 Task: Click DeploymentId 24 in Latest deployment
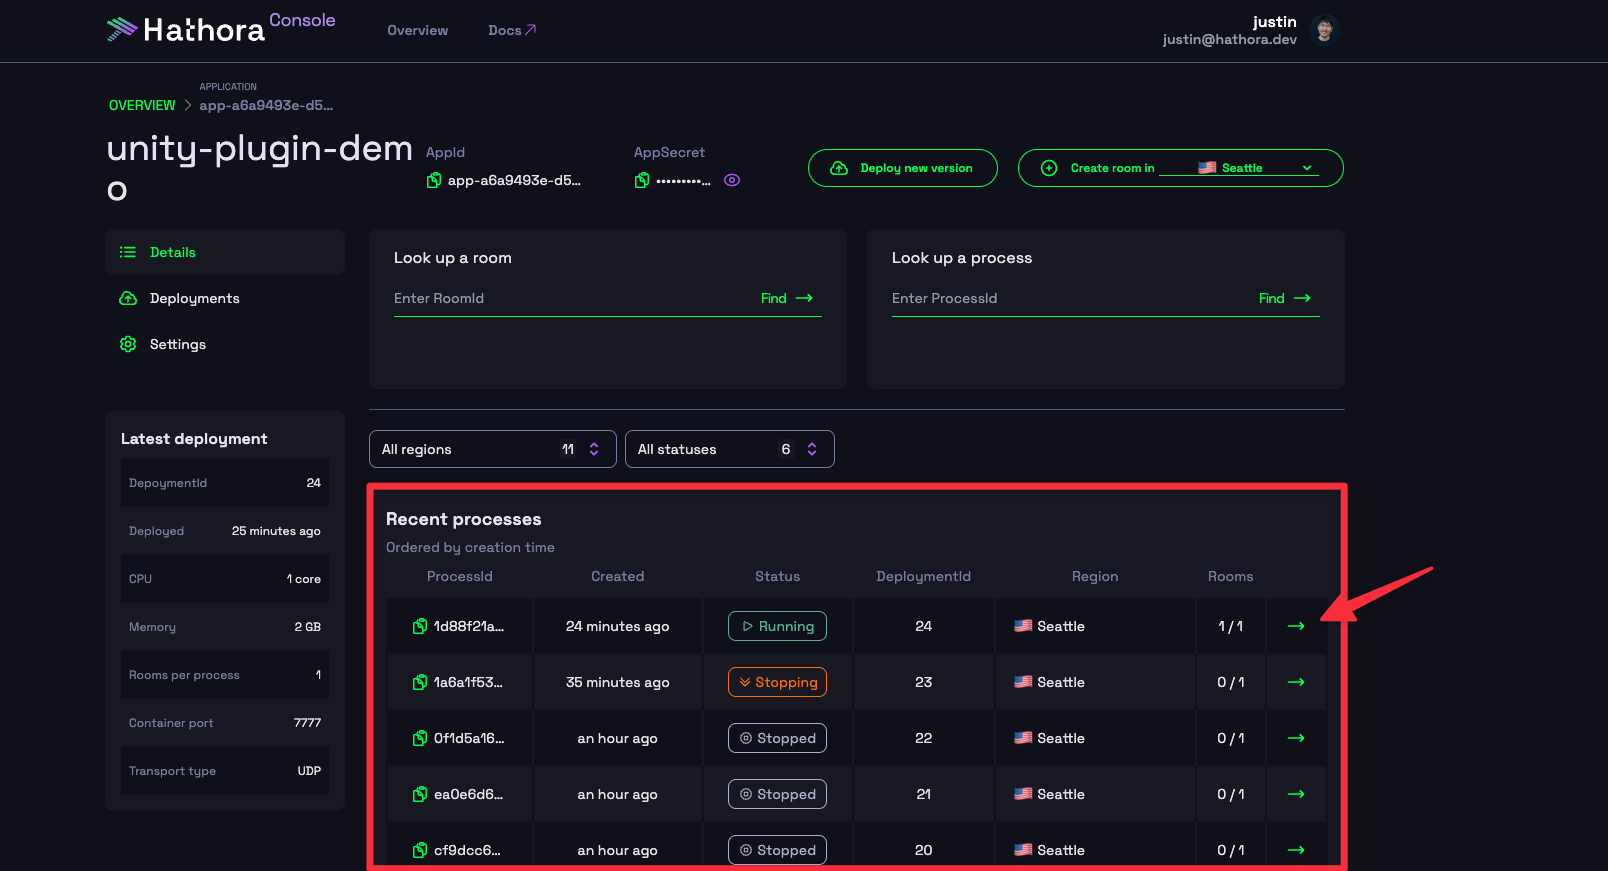(313, 483)
